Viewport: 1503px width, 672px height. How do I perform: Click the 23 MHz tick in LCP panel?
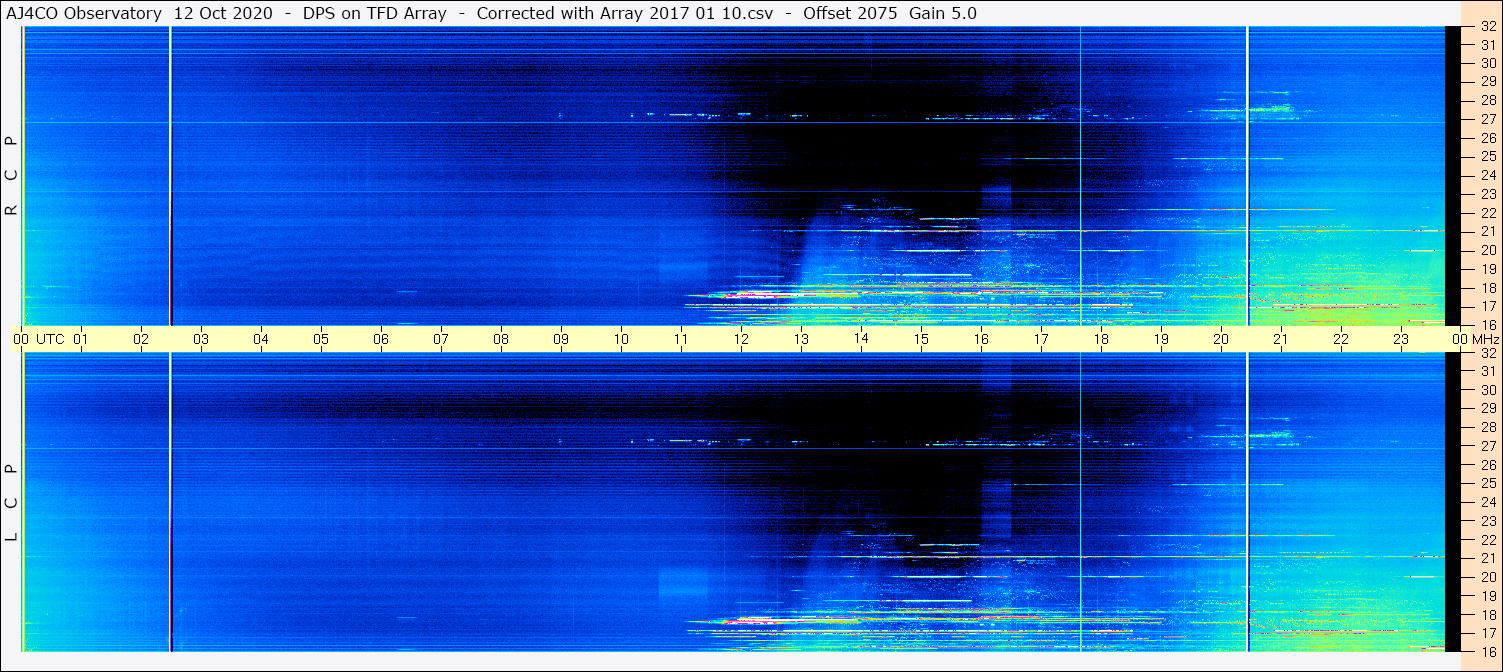pos(1487,521)
